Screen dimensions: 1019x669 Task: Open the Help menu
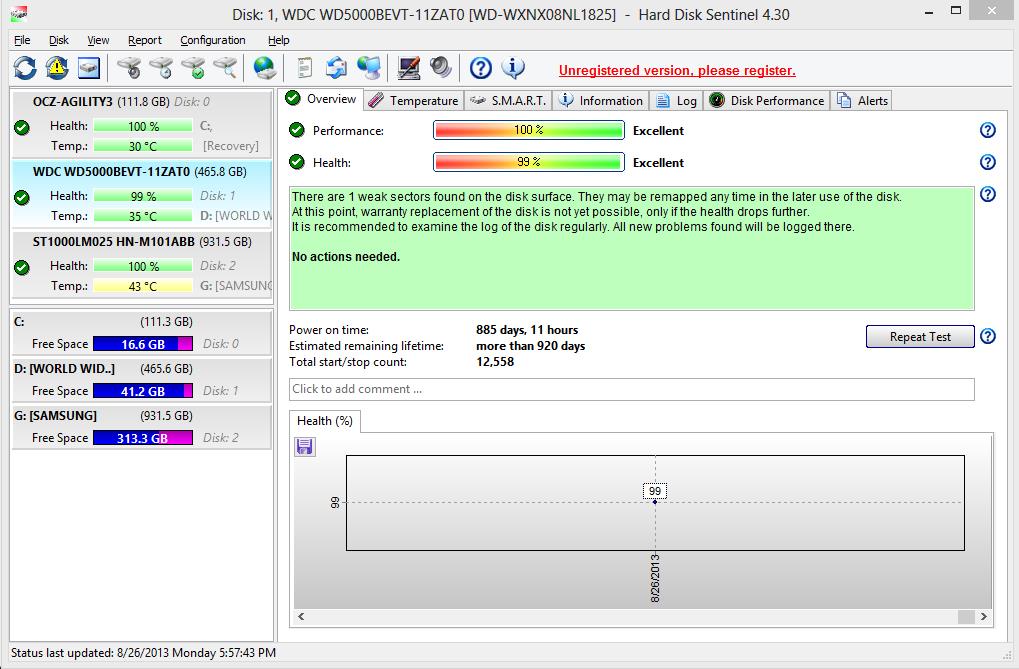tap(279, 40)
